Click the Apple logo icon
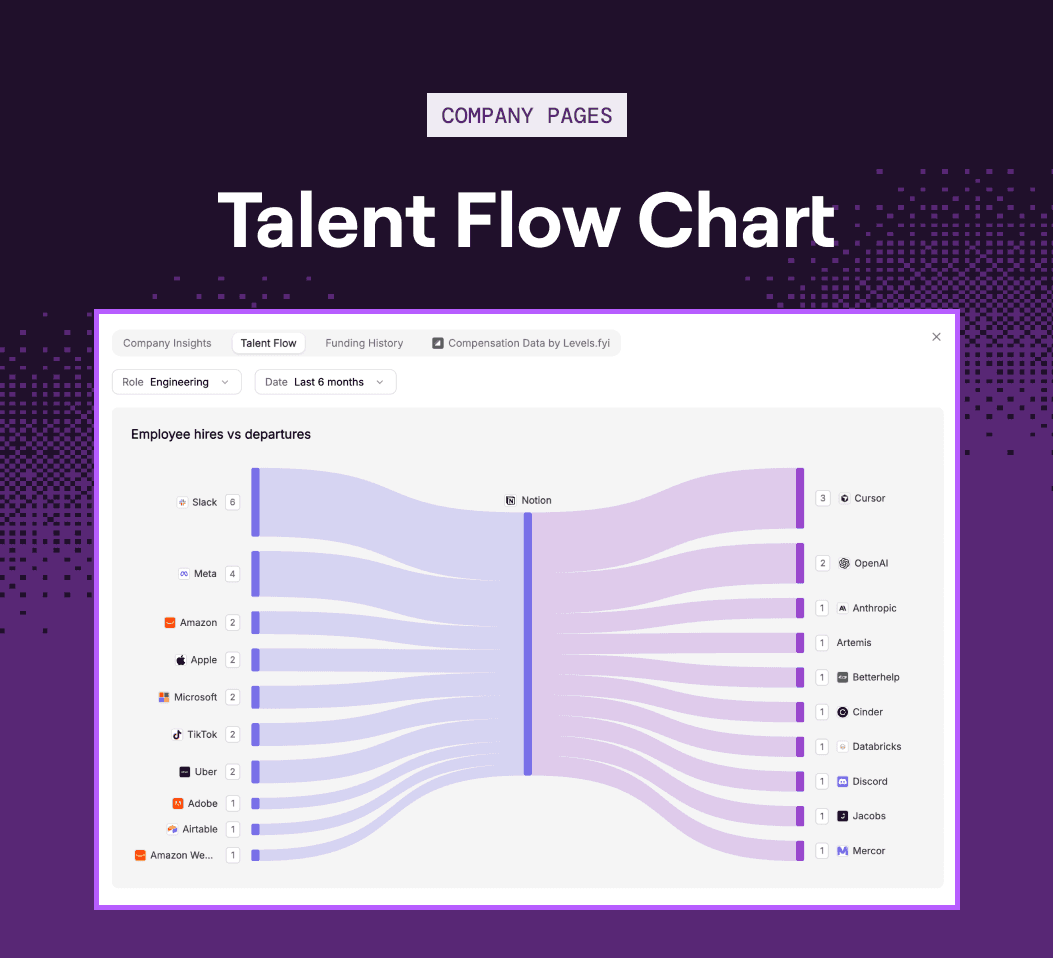 click(181, 660)
